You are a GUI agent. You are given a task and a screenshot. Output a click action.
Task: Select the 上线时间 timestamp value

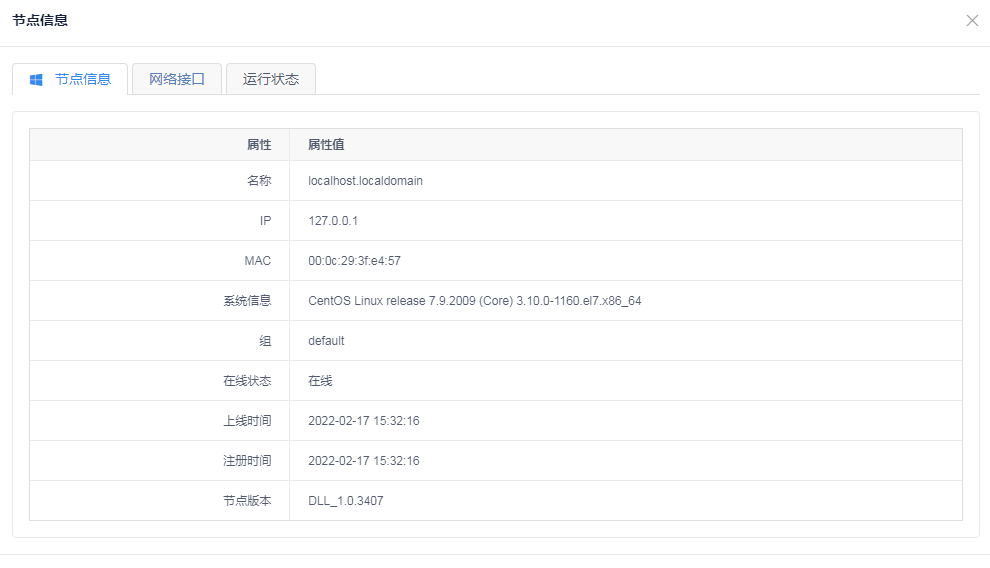[x=363, y=421]
